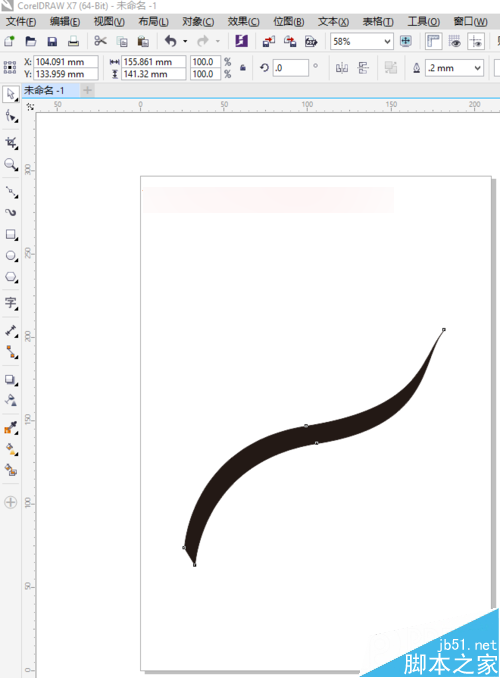This screenshot has width=500, height=678.
Task: Select the Rectangle tool
Action: (11, 234)
